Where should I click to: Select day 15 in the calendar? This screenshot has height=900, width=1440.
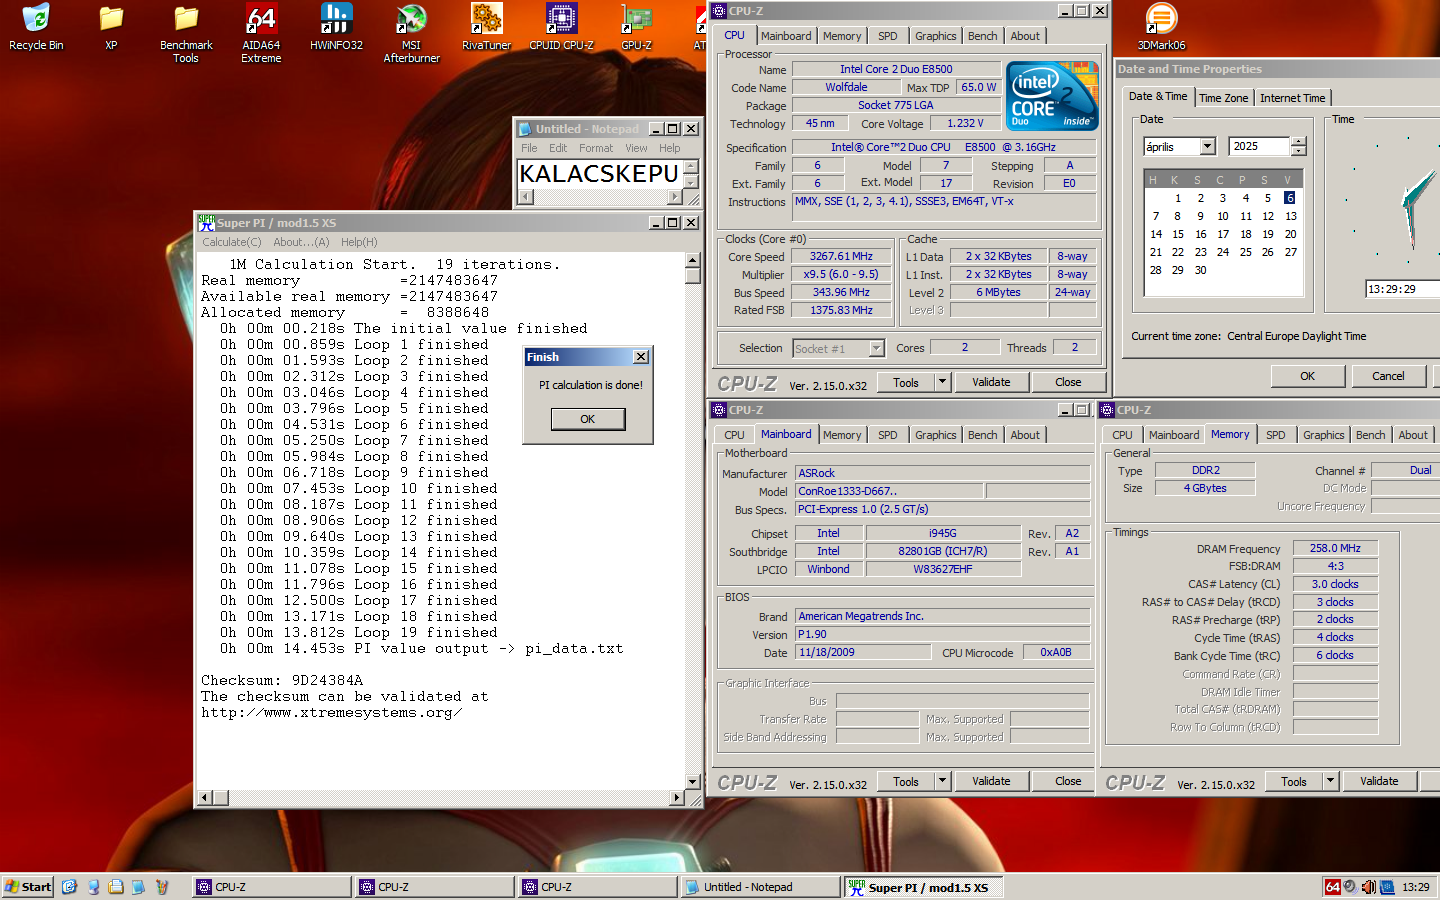tap(1178, 234)
